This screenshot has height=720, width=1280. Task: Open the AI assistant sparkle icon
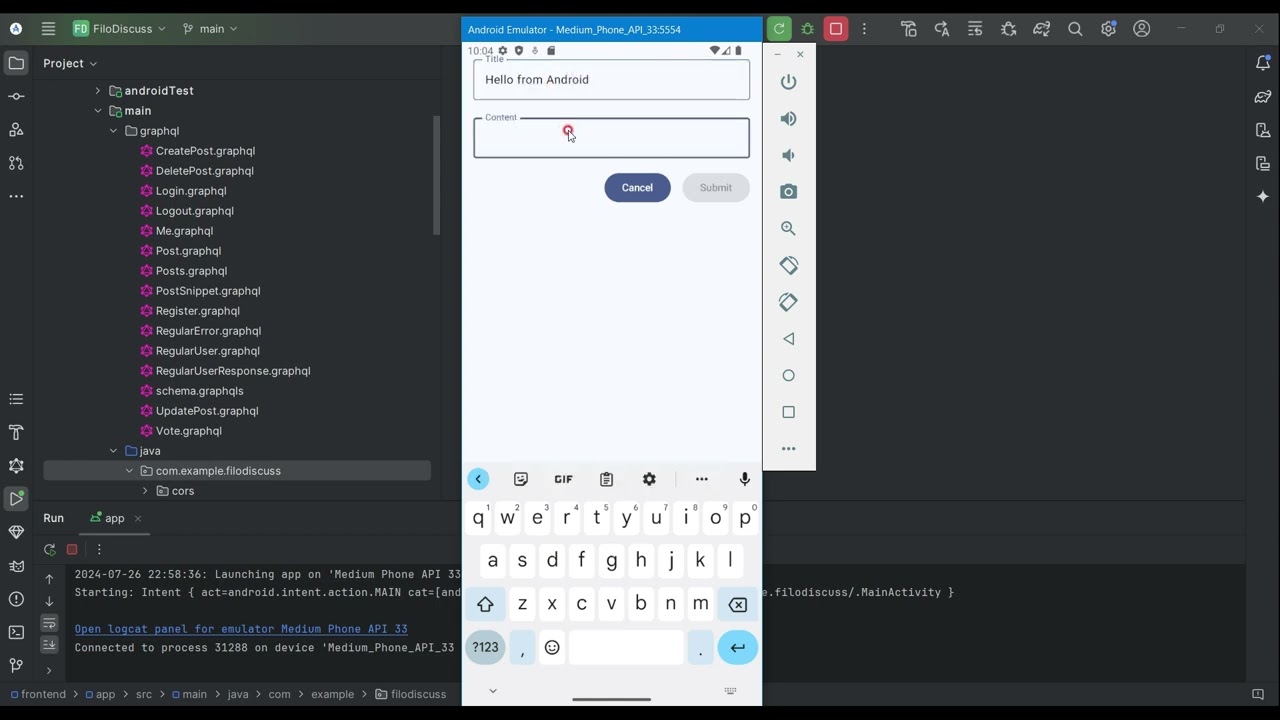tap(1263, 196)
